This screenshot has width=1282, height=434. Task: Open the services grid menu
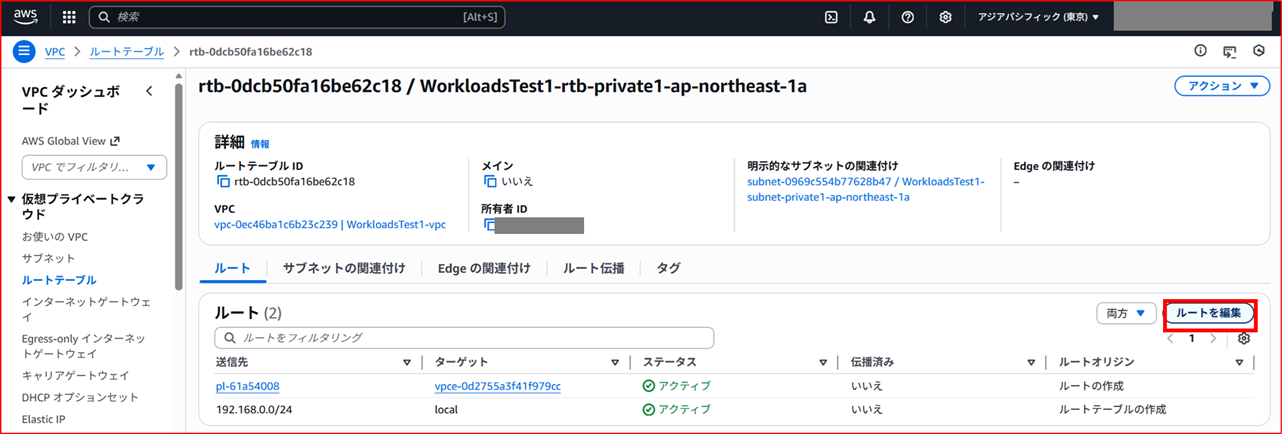(69, 17)
